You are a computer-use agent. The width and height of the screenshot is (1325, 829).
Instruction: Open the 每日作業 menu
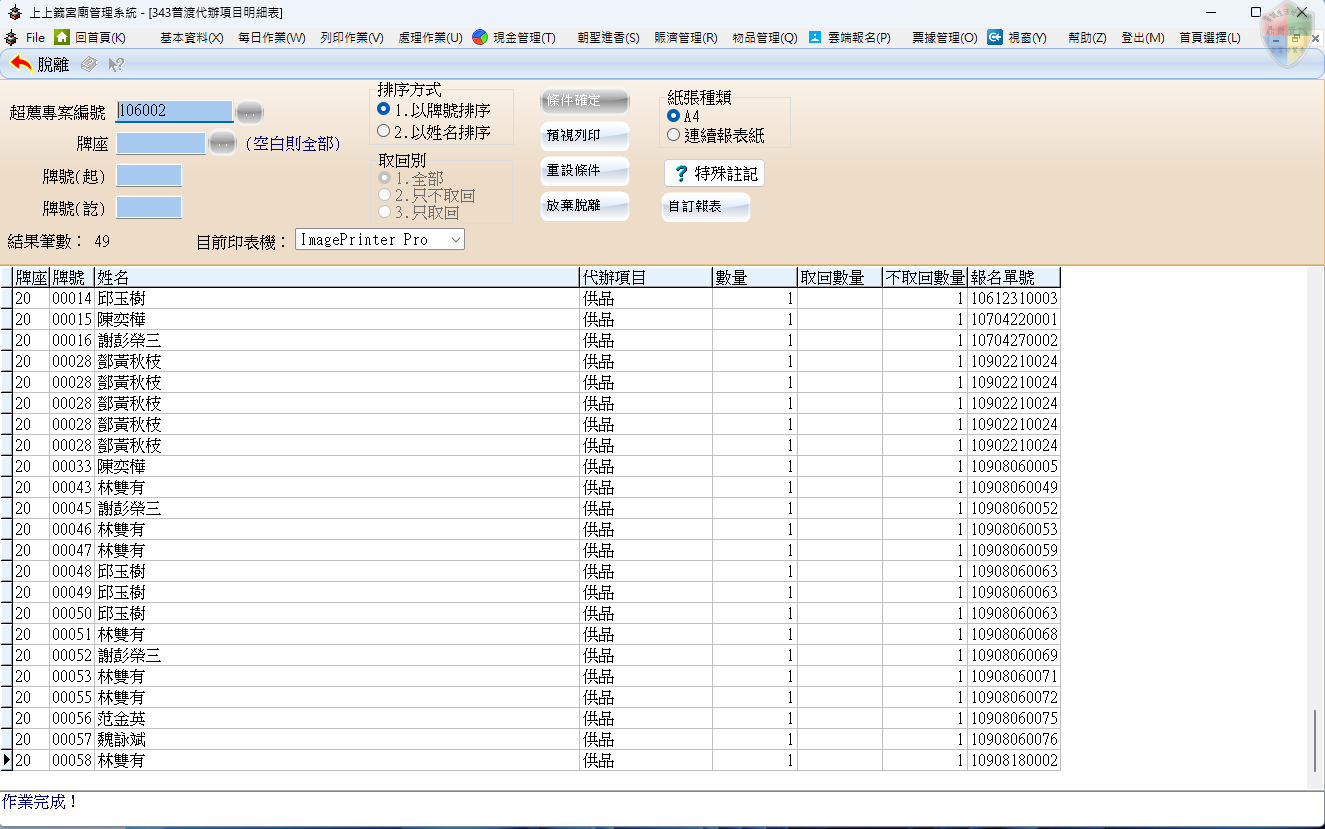(x=271, y=37)
